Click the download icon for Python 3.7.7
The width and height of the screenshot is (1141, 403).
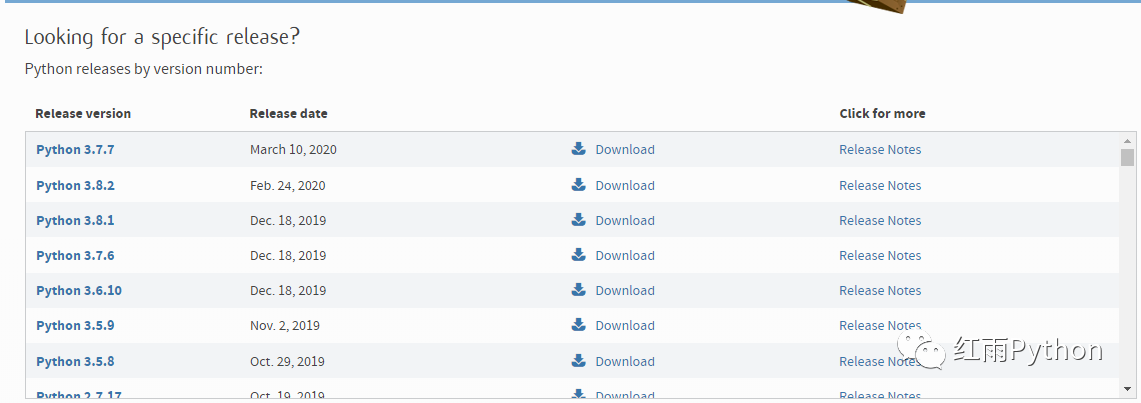(579, 149)
